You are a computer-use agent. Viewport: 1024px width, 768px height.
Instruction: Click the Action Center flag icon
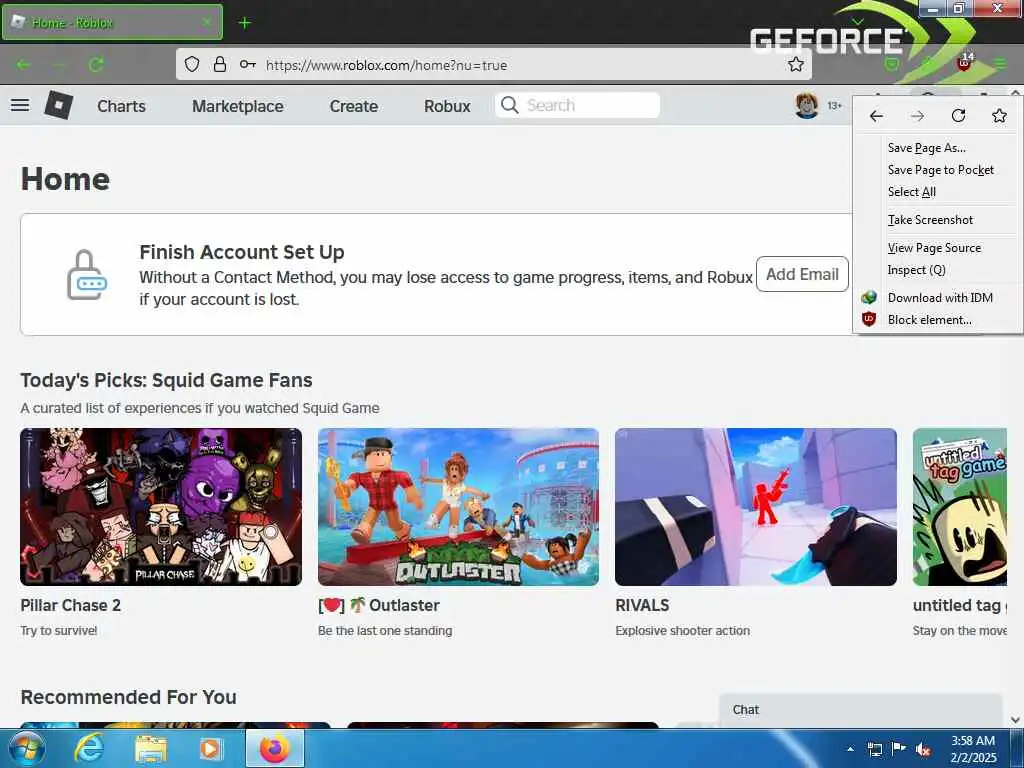tap(899, 749)
